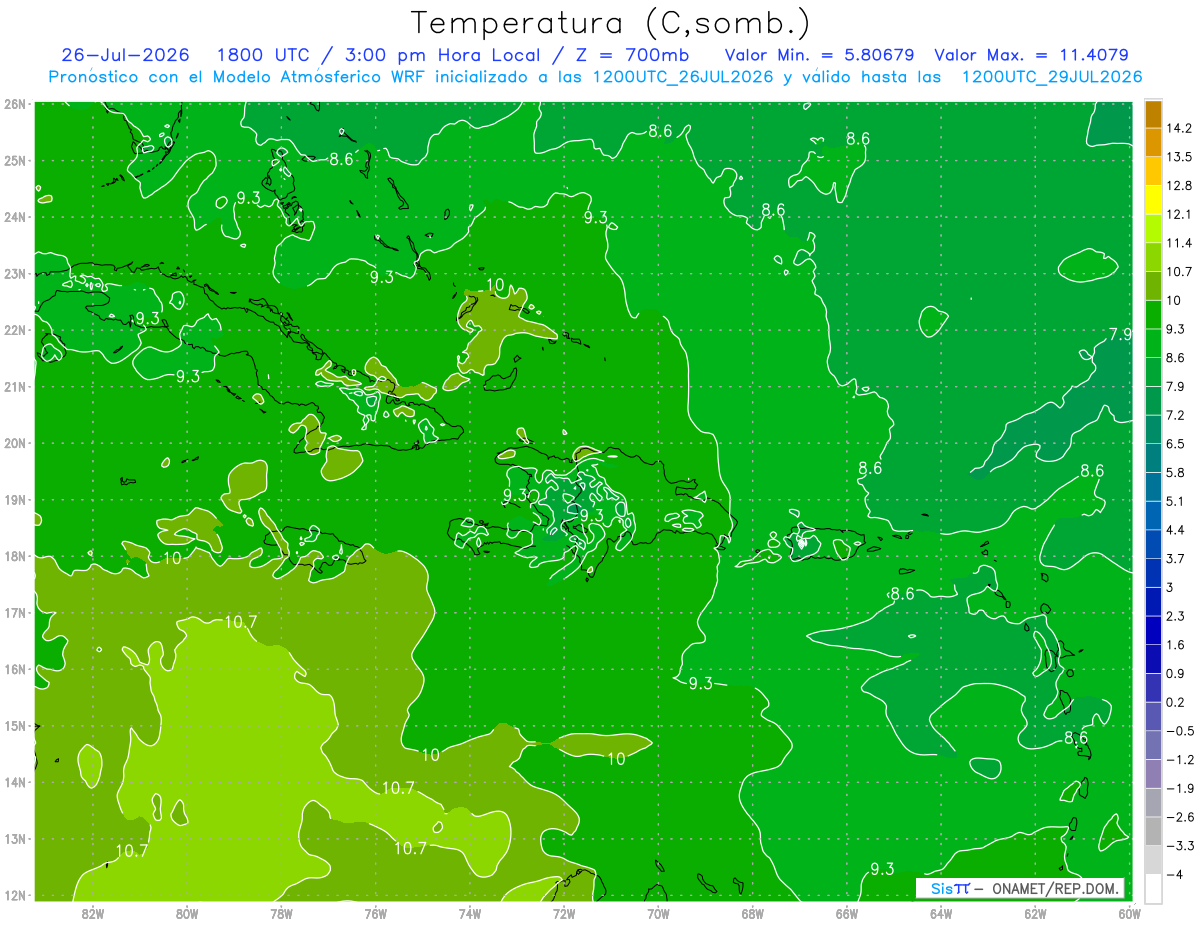This screenshot has height=927, width=1200.
Task: Click initialization time '1200UTC_26JUL2026'
Action: coord(683,77)
